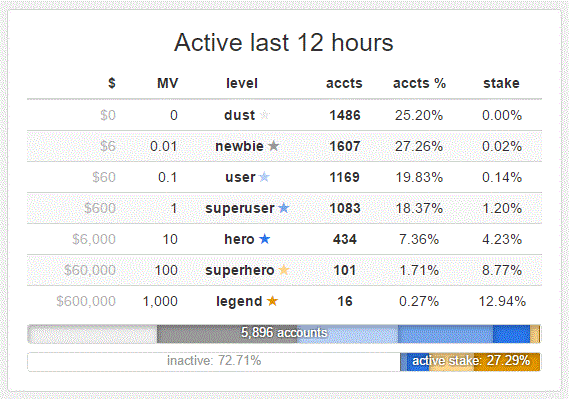Click the accounts count 1169
The width and height of the screenshot is (569, 399).
345,177
